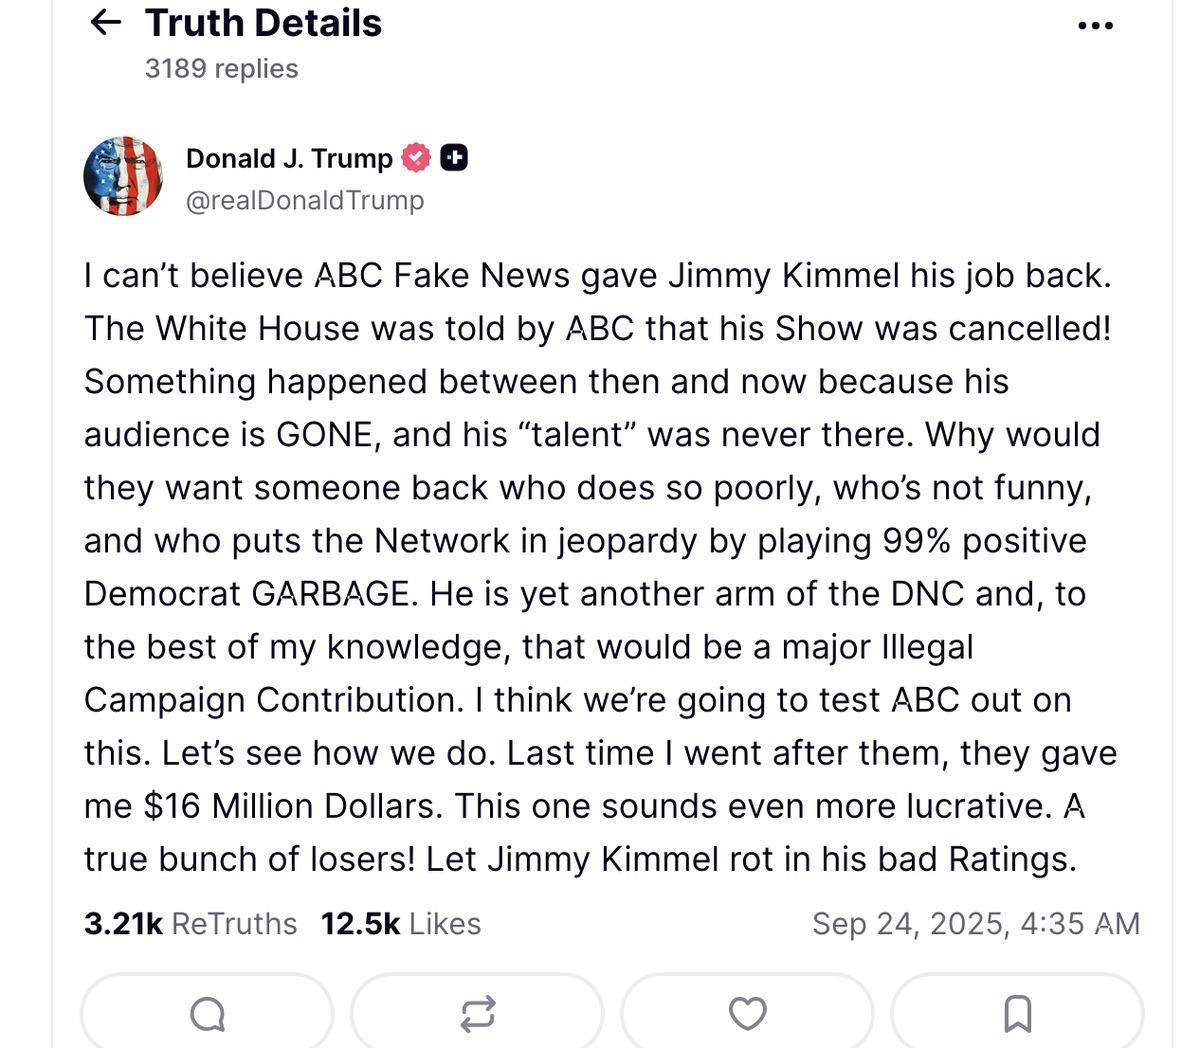
Task: Click the black plus badge beside name
Action: (x=454, y=158)
